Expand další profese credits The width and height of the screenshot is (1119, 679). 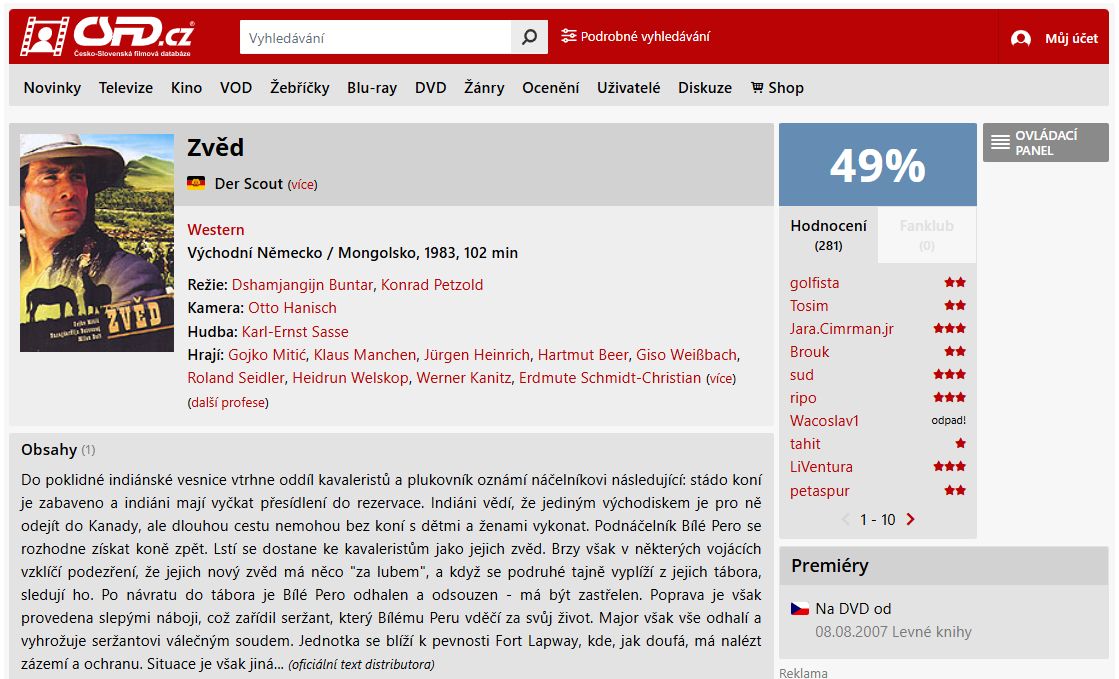point(228,403)
